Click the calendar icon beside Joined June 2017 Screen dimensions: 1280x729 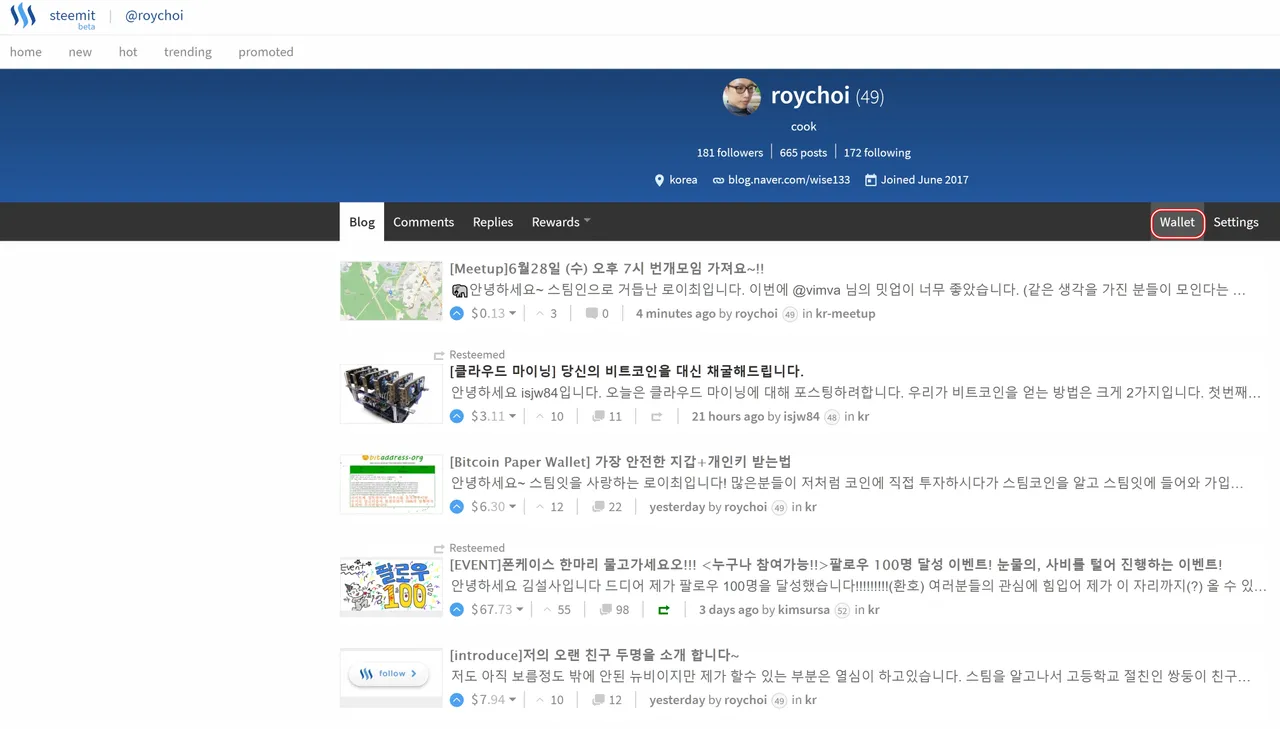pos(871,180)
